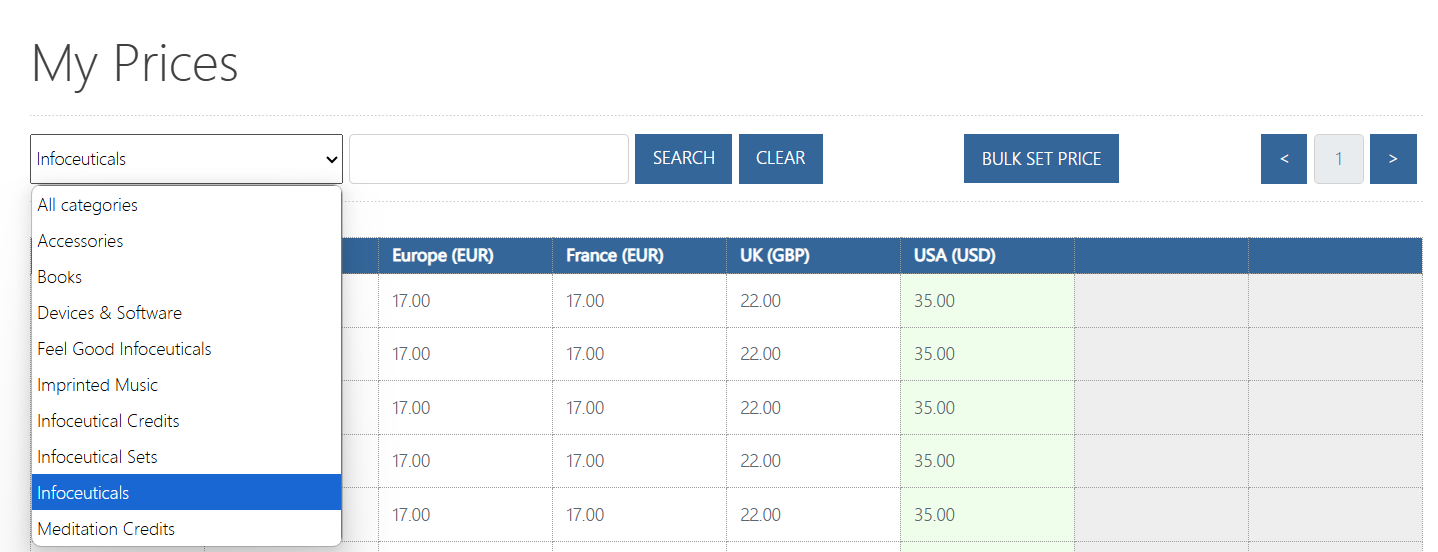Pick Infoceutical Credits option

[187, 421]
